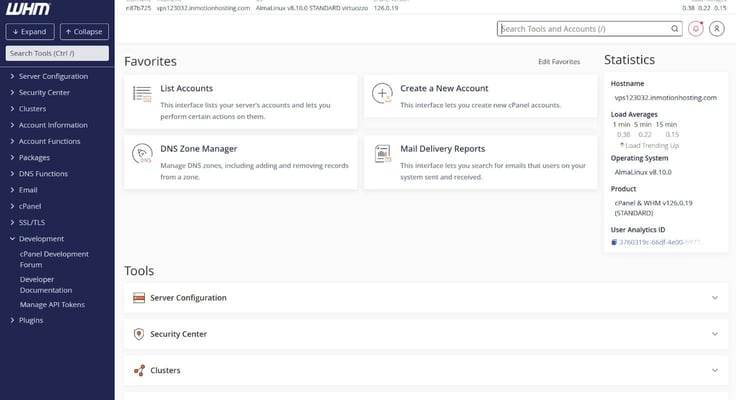Expand Clusters in the sidebar
Viewport: 736px width, 400px height.
[x=12, y=108]
